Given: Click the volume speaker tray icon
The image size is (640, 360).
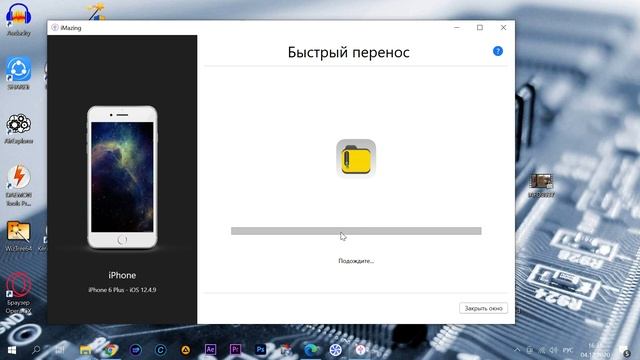Looking at the screenshot, I should click(x=553, y=350).
